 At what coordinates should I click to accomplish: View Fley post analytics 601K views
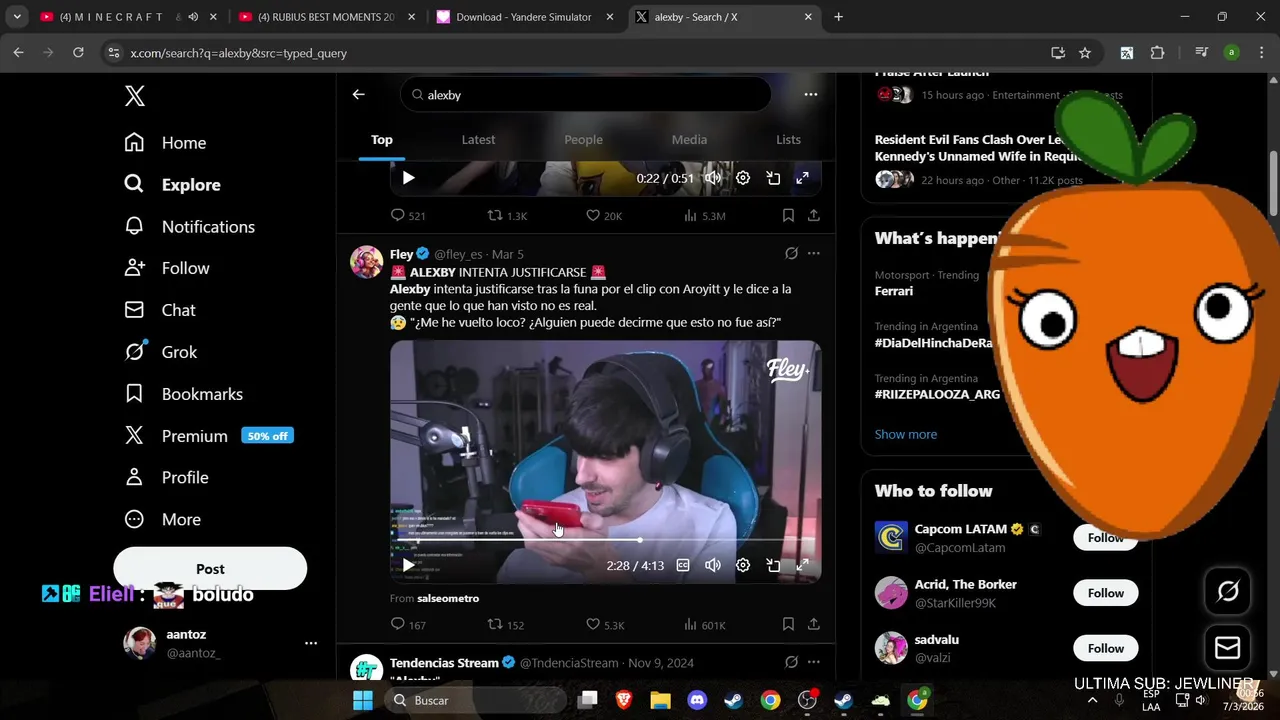point(704,625)
